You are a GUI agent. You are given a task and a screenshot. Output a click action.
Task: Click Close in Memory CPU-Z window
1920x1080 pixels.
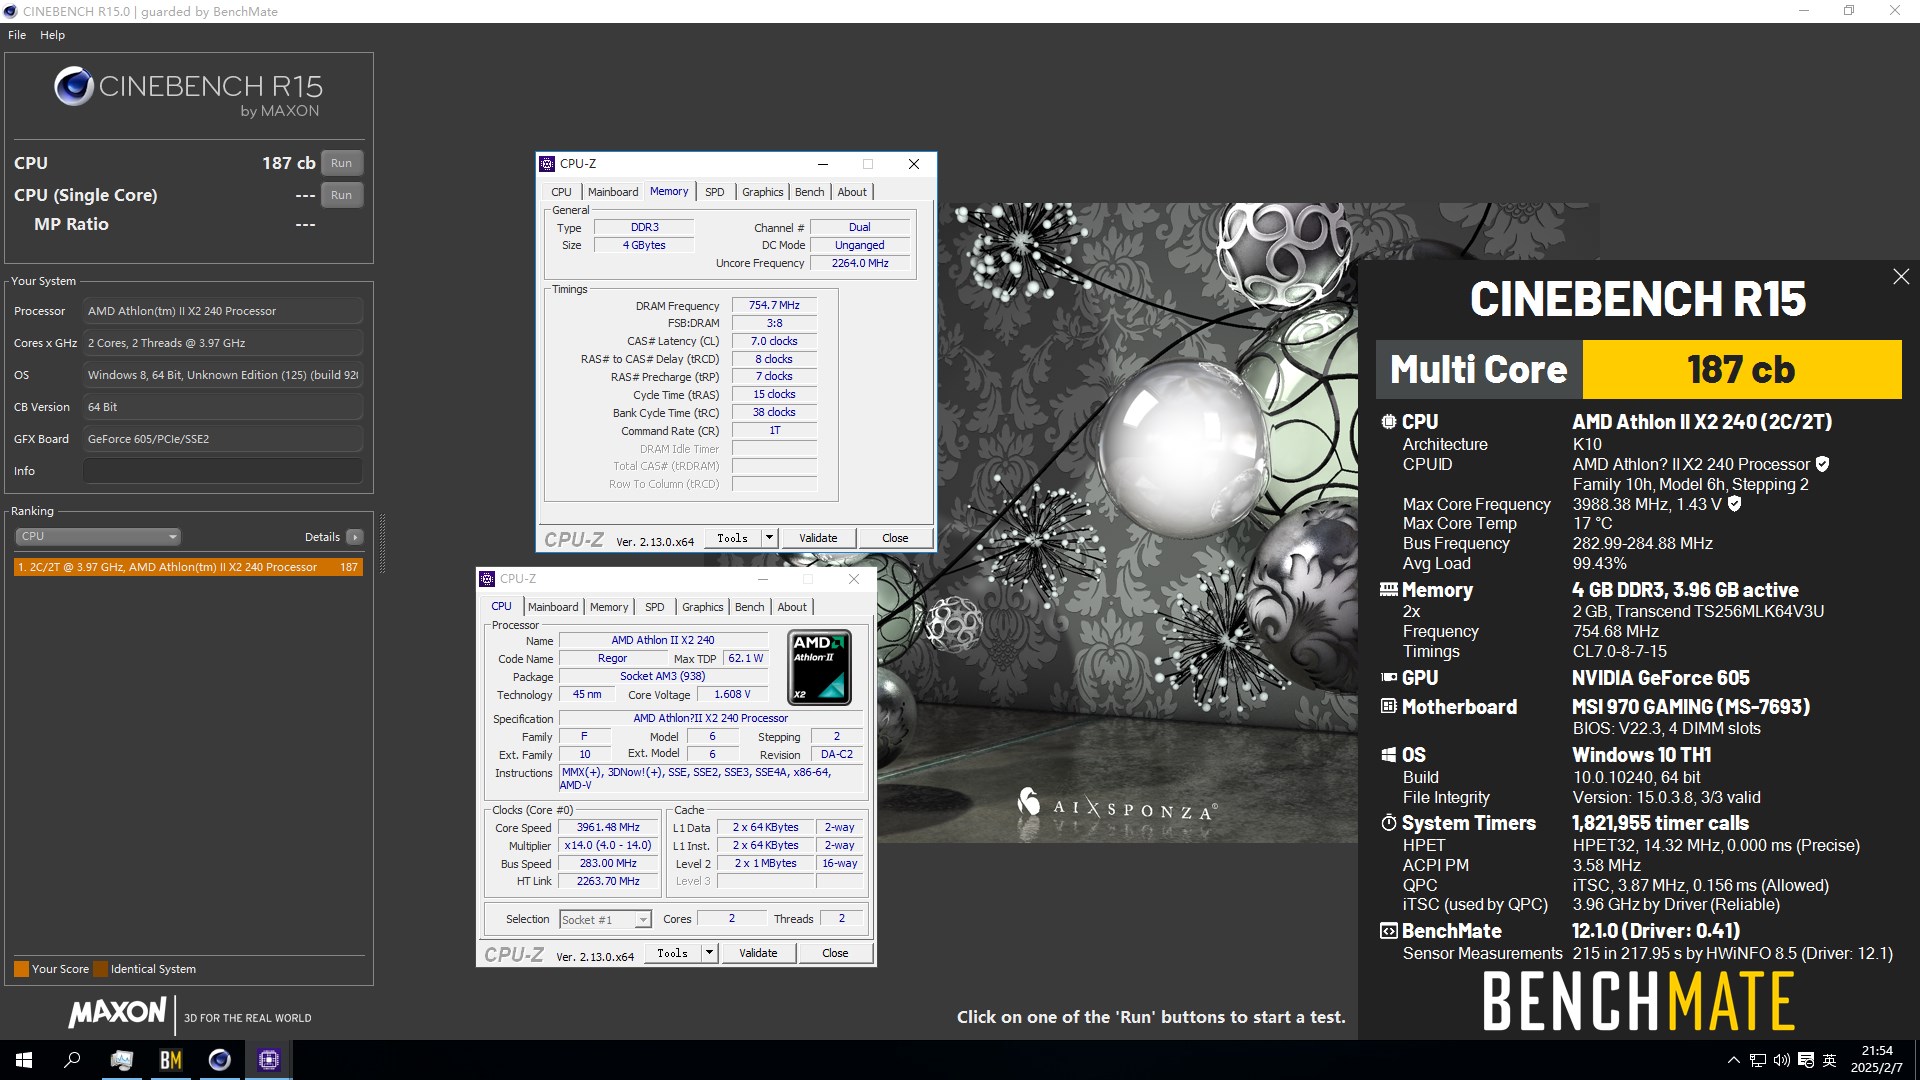[x=895, y=538]
